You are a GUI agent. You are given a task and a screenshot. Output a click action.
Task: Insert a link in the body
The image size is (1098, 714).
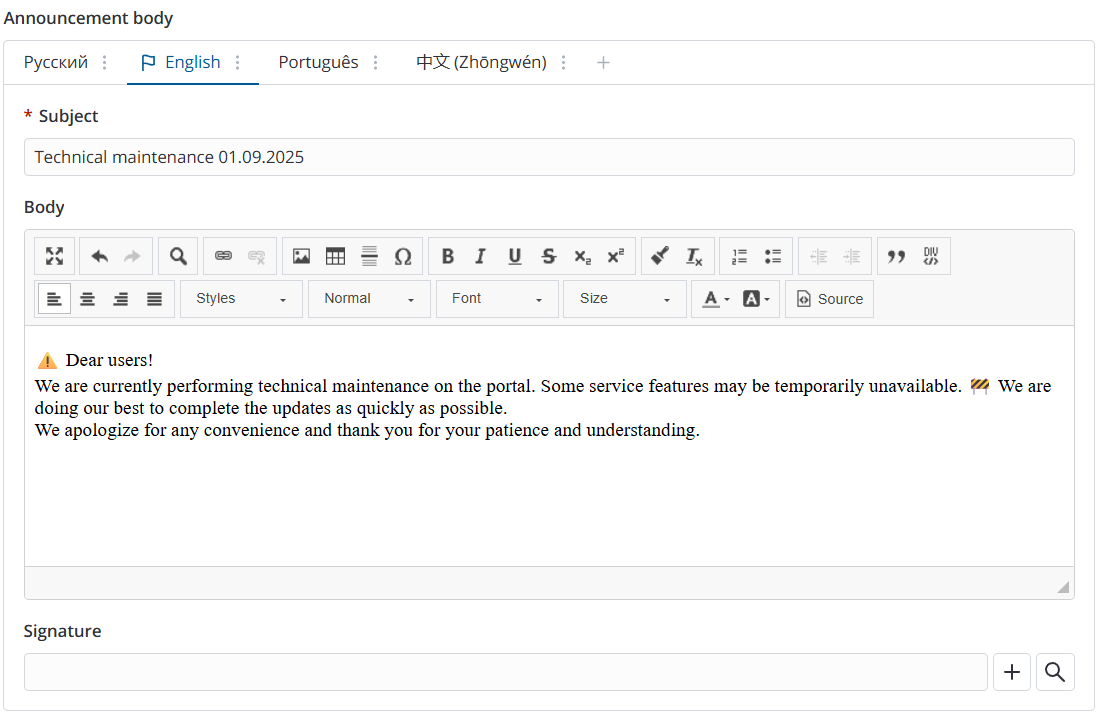coord(224,256)
